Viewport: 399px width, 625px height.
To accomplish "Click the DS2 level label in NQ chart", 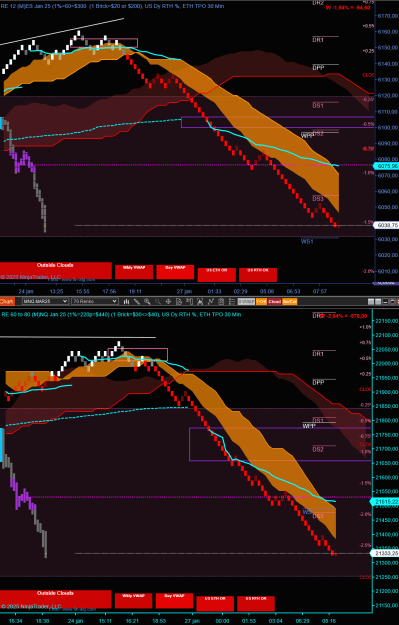I will click(318, 450).
